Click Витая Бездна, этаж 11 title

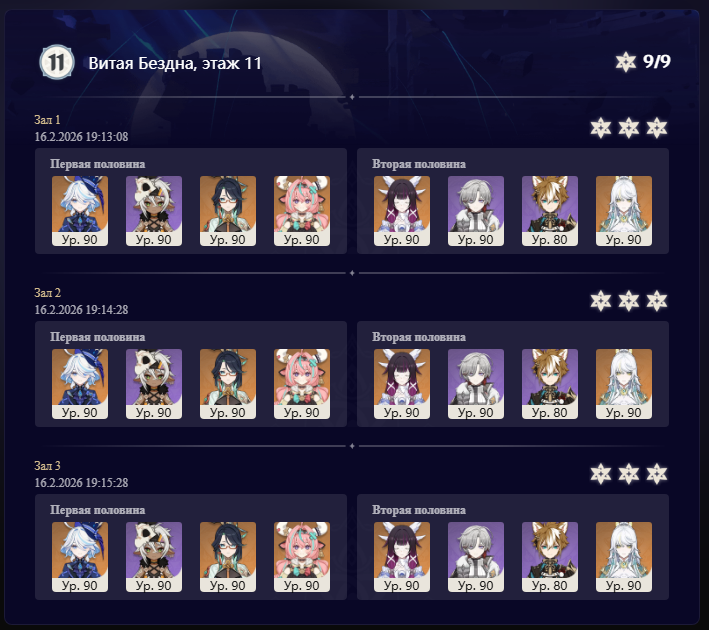pyautogui.click(x=175, y=63)
